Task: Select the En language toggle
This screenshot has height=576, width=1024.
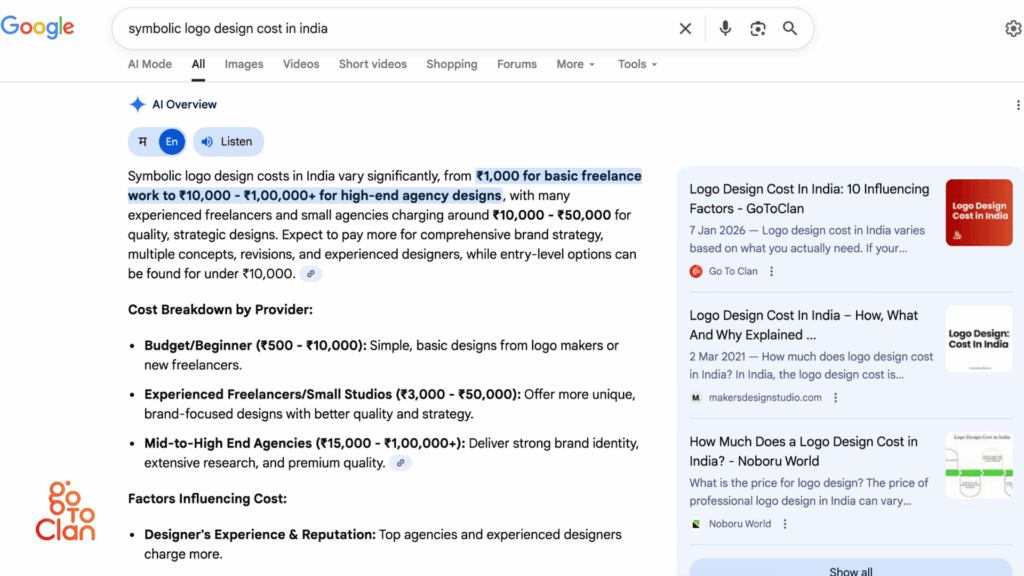Action: (x=171, y=141)
